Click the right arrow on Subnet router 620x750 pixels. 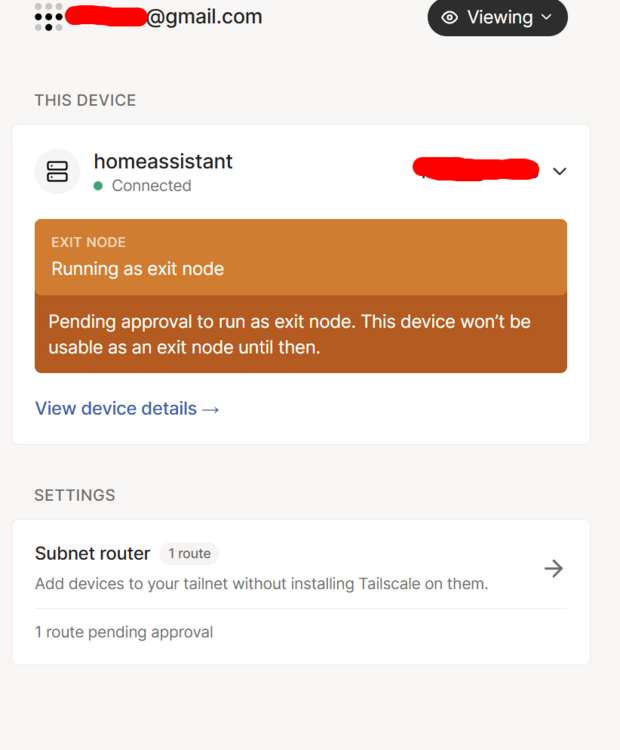(553, 568)
